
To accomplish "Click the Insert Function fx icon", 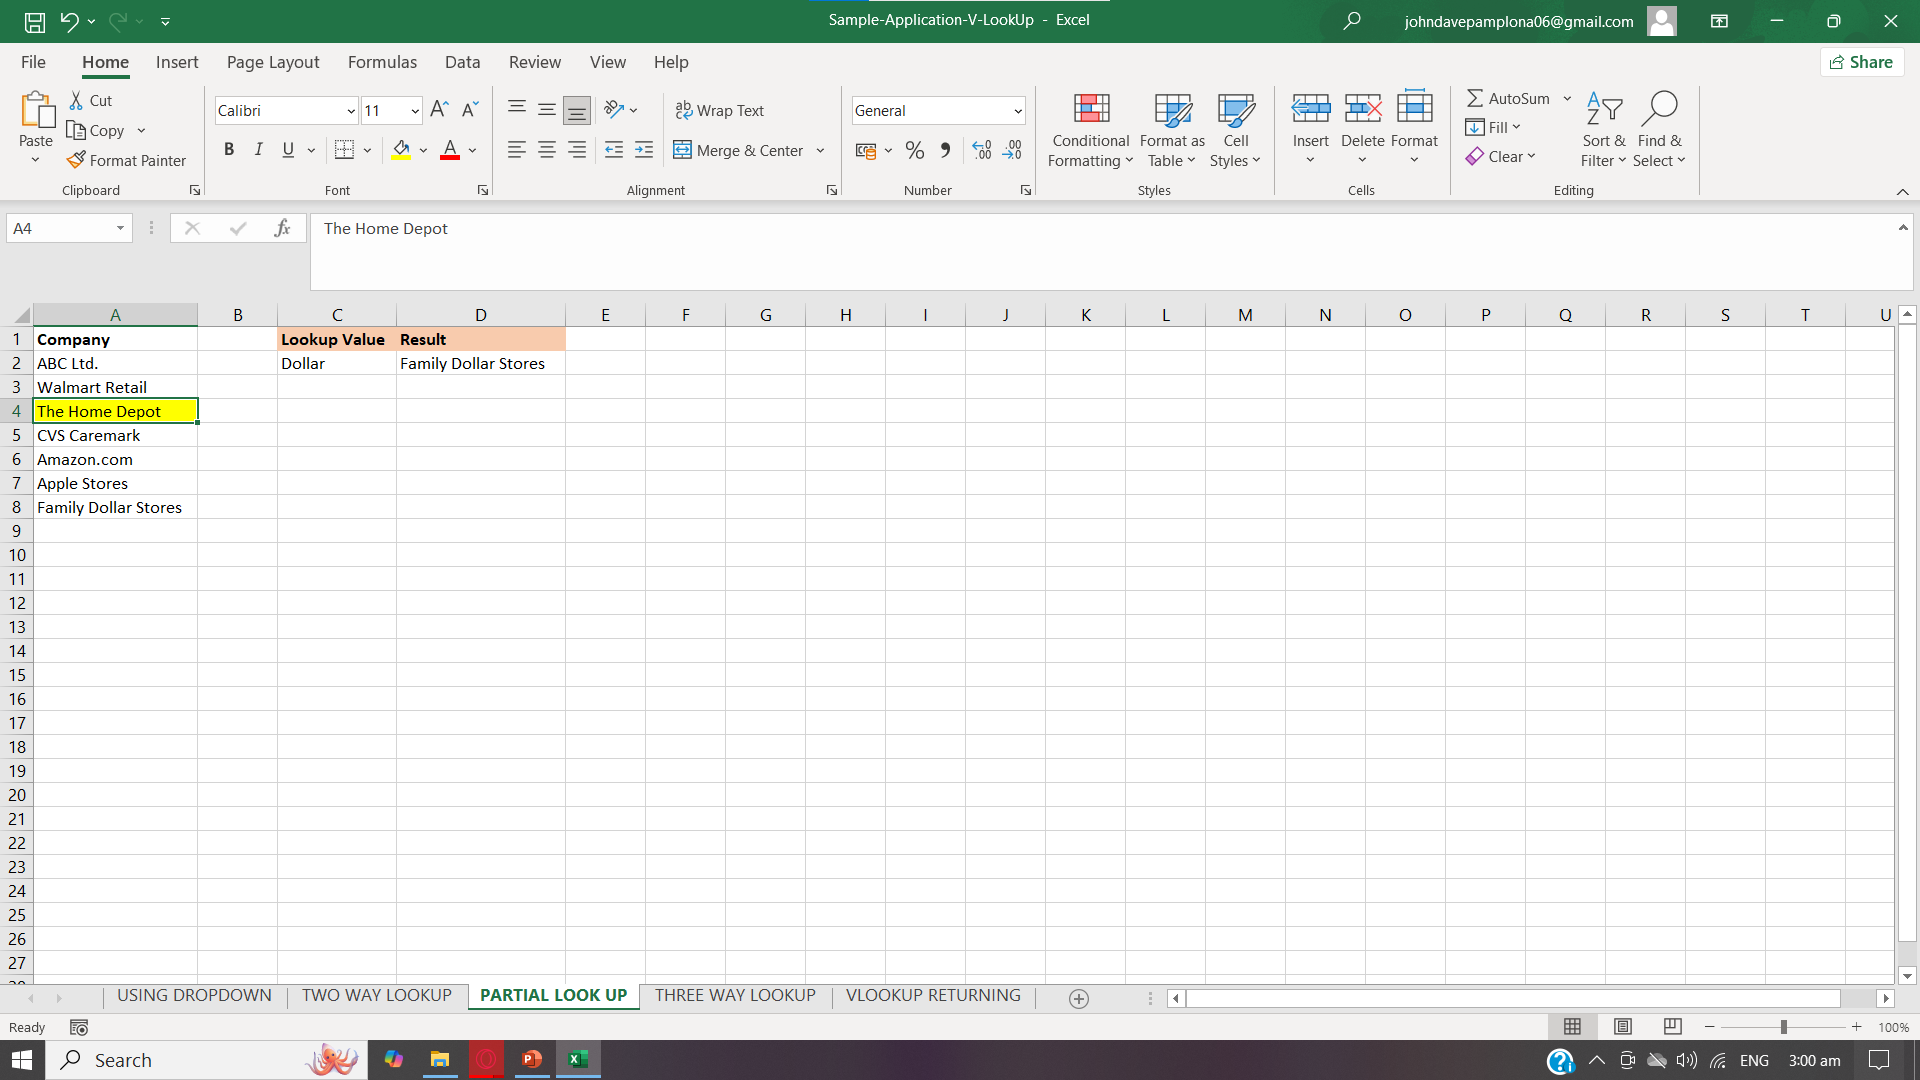I will click(x=282, y=228).
